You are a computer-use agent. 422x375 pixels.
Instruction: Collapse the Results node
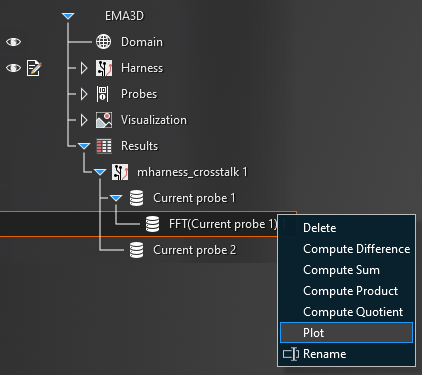(84, 146)
